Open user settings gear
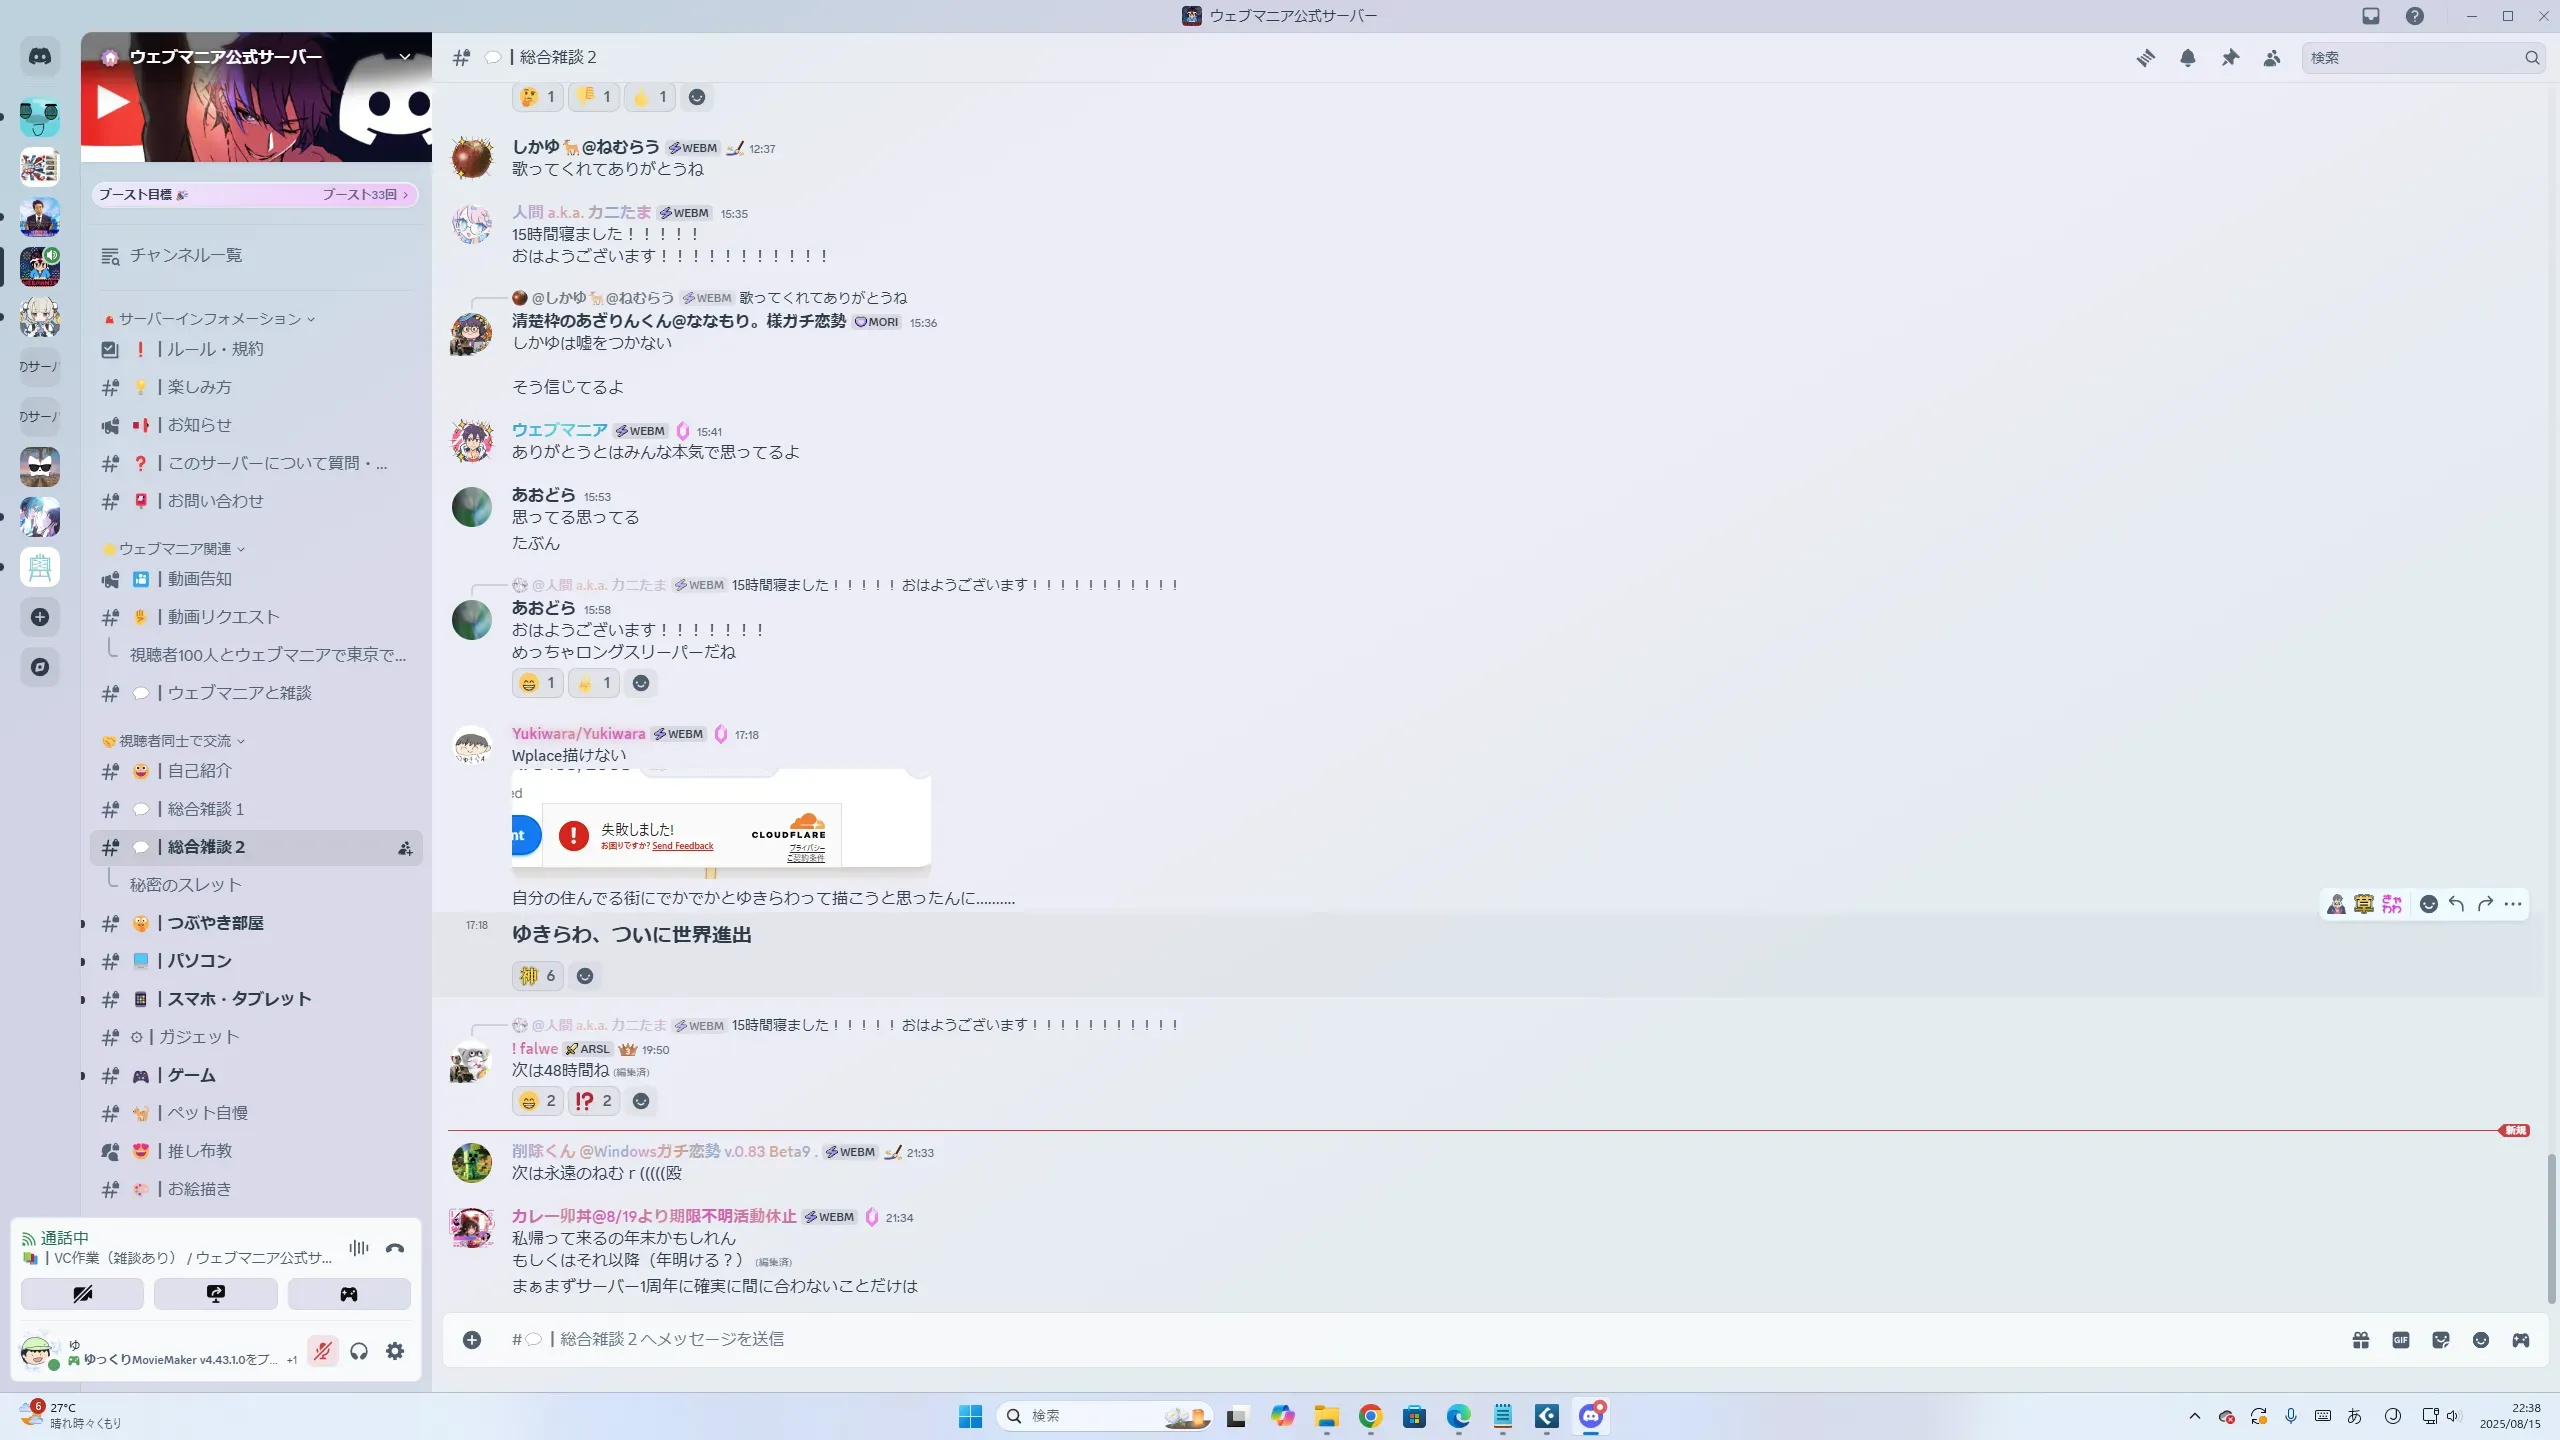This screenshot has width=2560, height=1440. click(x=395, y=1352)
